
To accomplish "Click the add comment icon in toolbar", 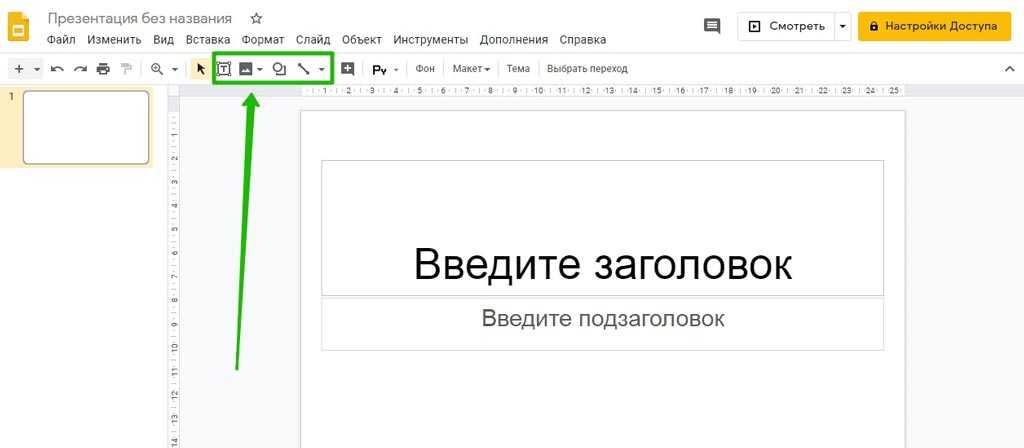I will (x=348, y=69).
